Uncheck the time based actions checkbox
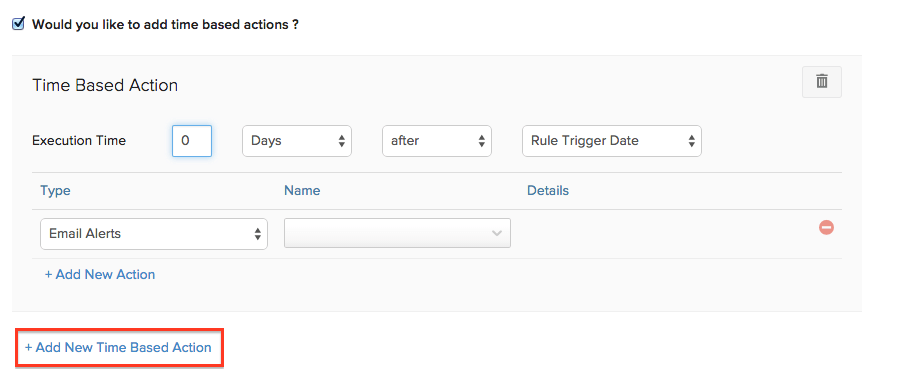The width and height of the screenshot is (916, 375). pyautogui.click(x=18, y=24)
